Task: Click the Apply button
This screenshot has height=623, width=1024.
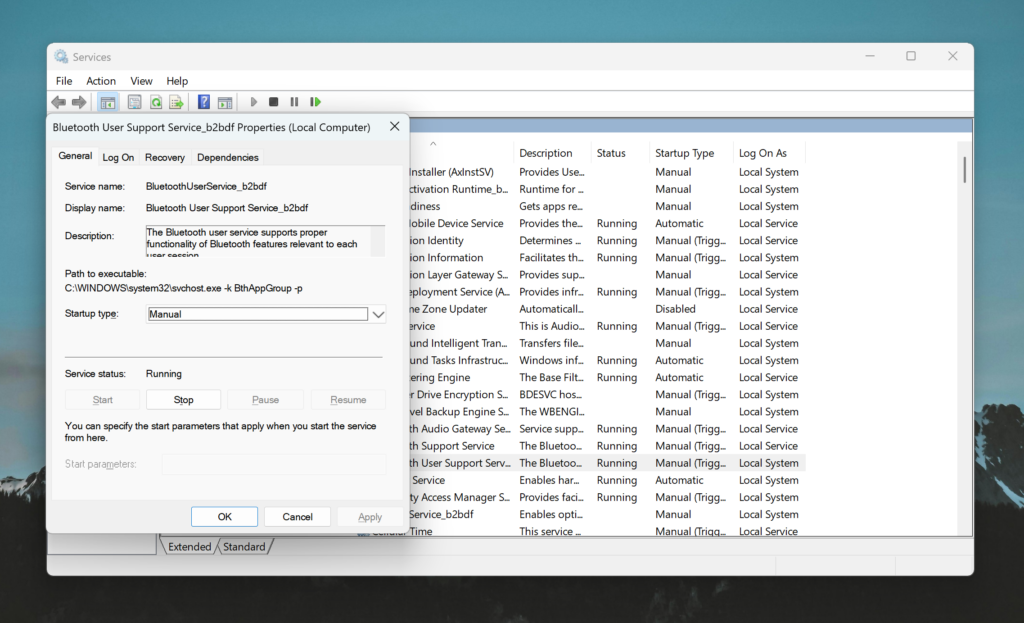Action: click(x=370, y=517)
